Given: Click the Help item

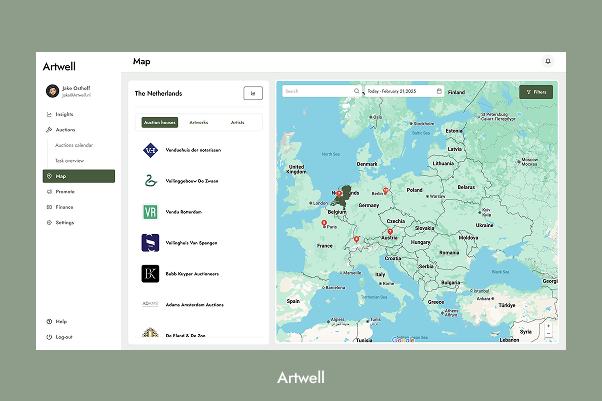Looking at the screenshot, I should (x=61, y=322).
